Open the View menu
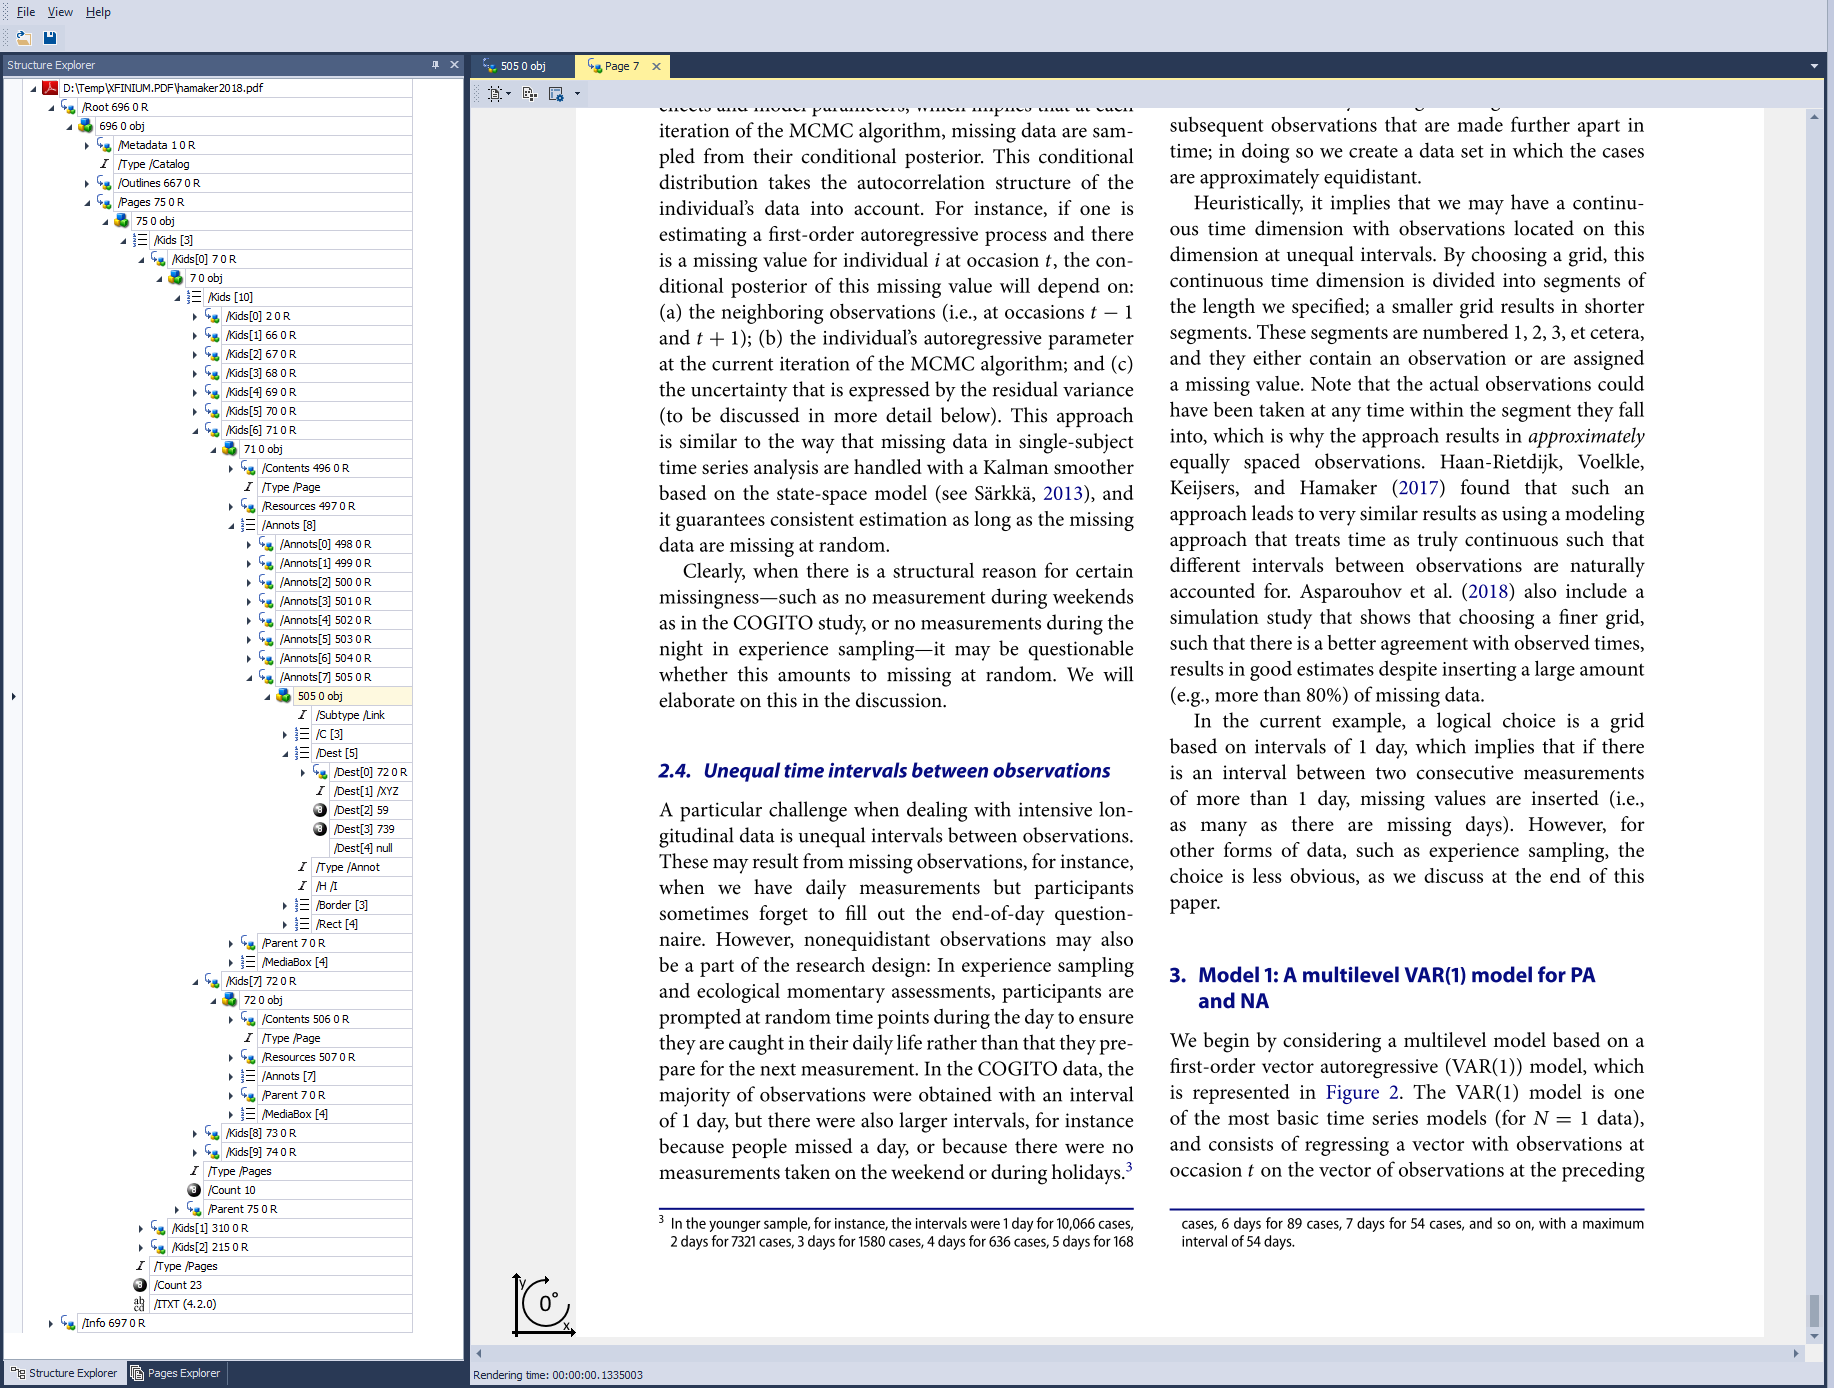Screen dimensions: 1834x1389 pyautogui.click(x=60, y=12)
